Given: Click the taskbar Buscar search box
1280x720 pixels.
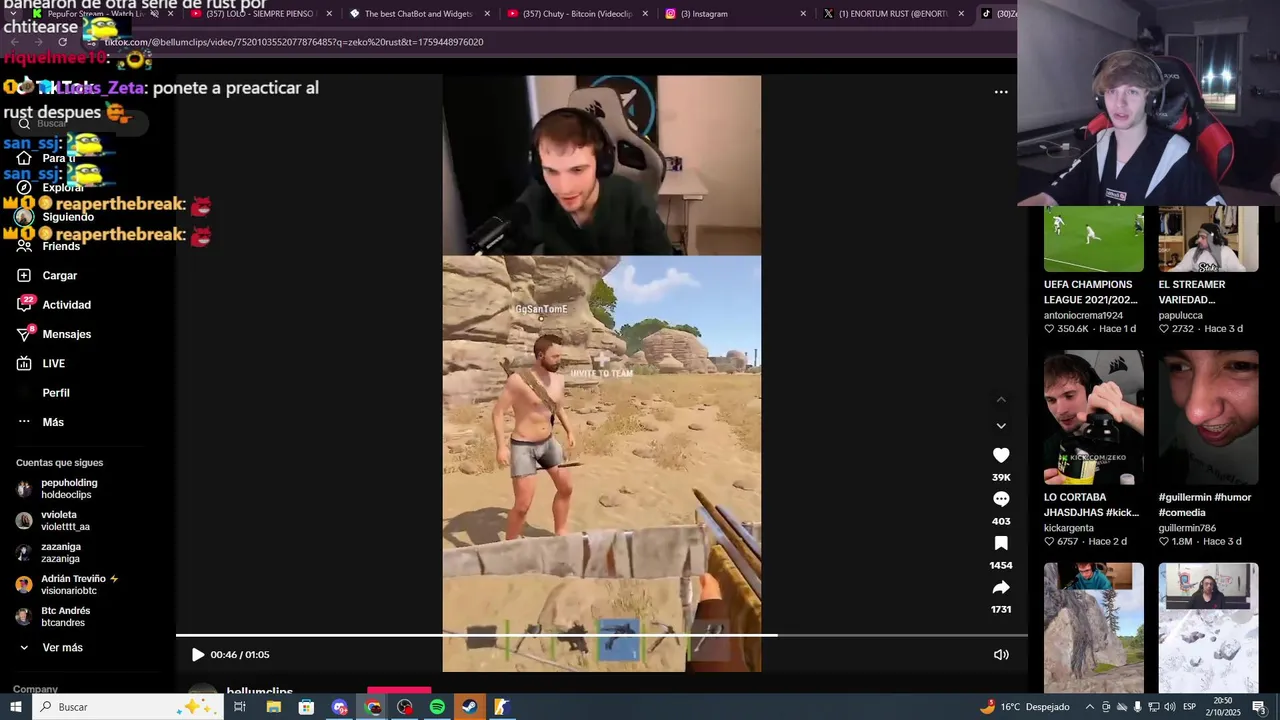Looking at the screenshot, I should (x=128, y=707).
